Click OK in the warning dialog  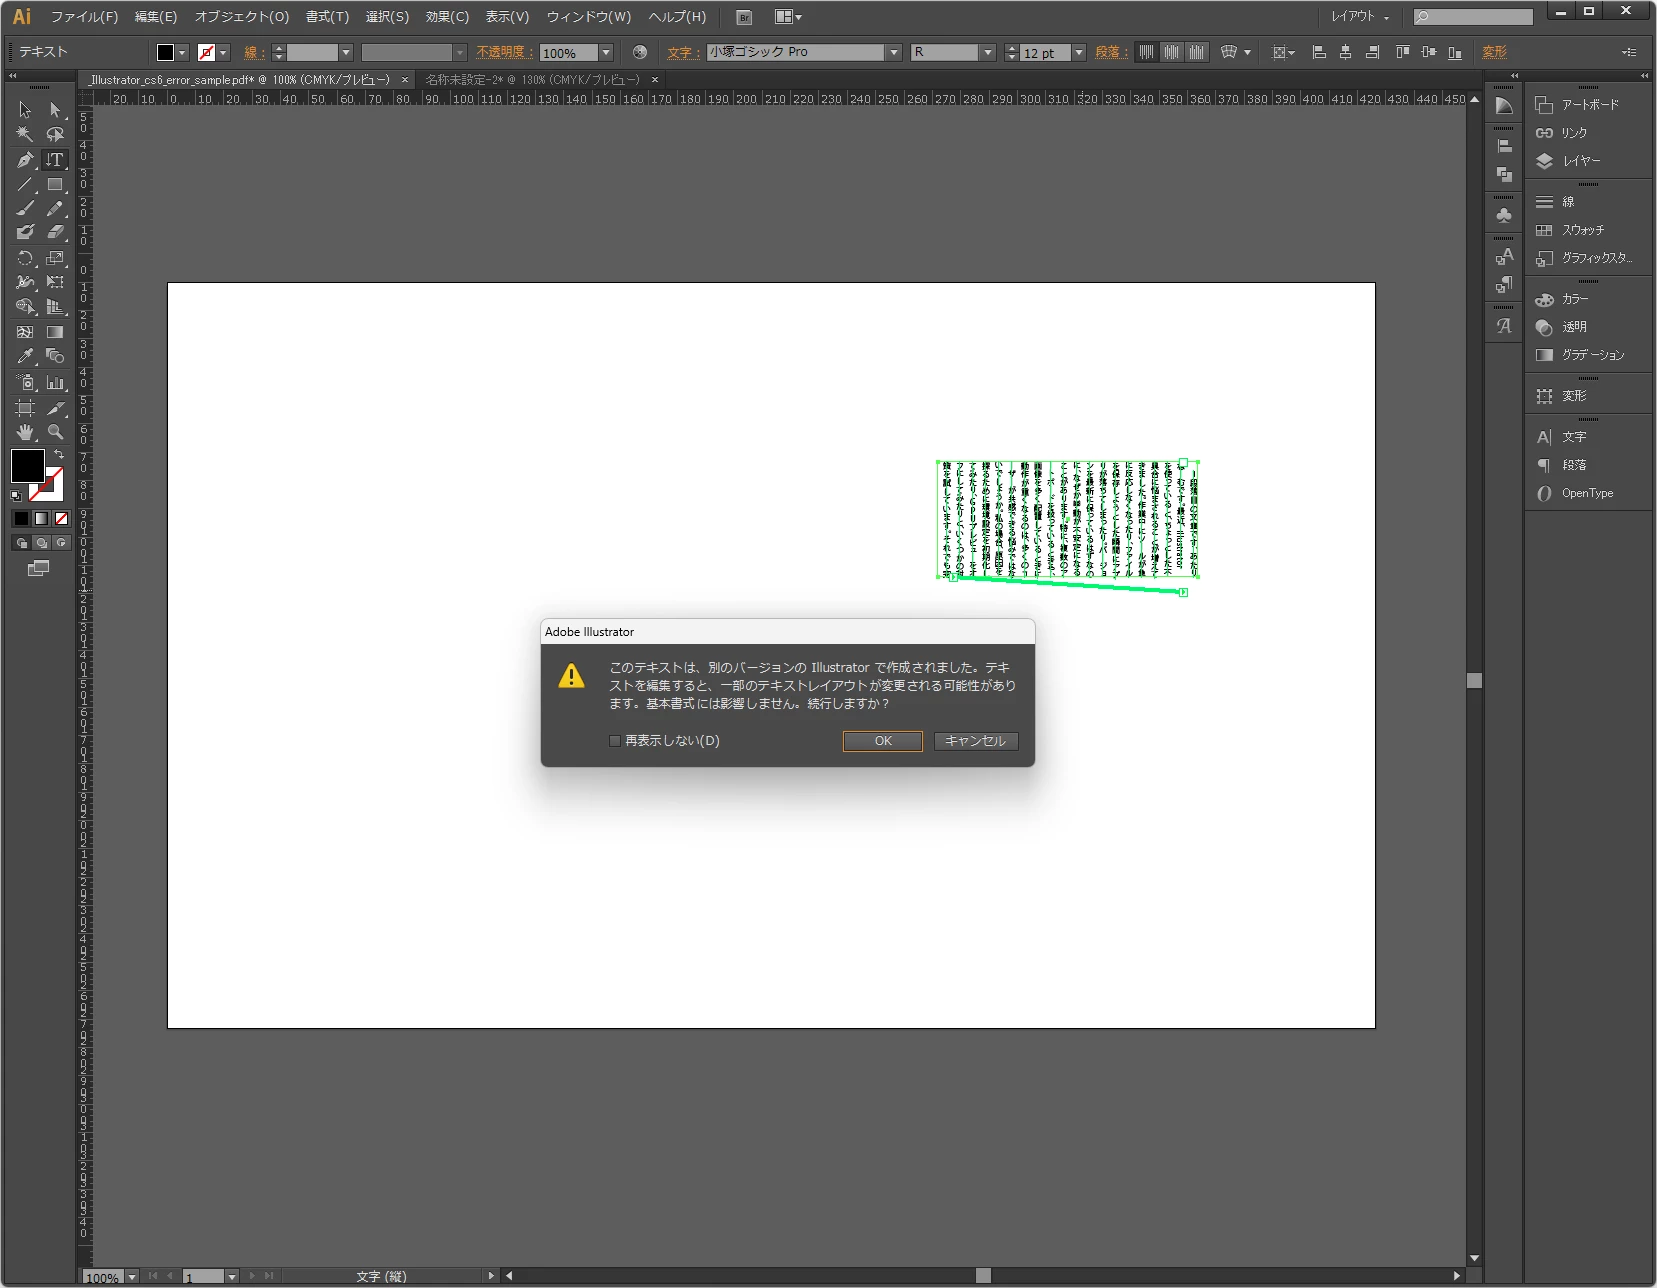[883, 741]
